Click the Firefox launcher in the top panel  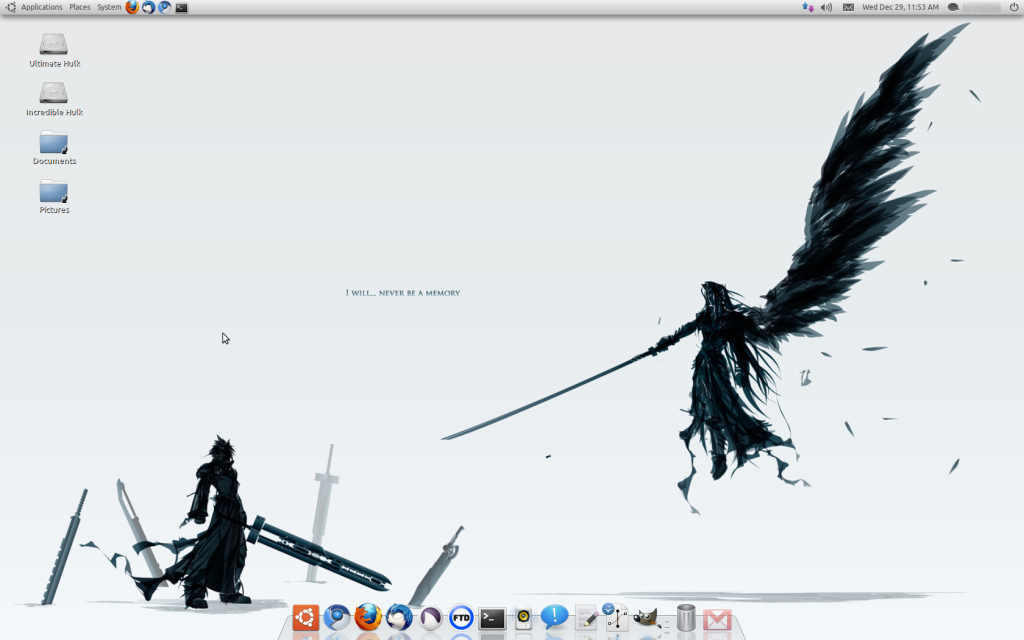[x=132, y=7]
